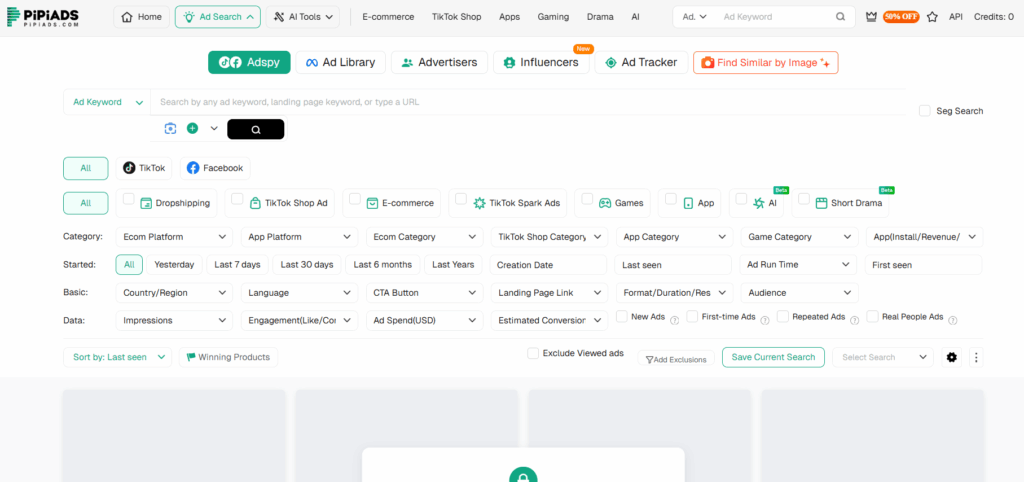The width and height of the screenshot is (1024, 482).
Task: Open the Sort by: Last seen dropdown
Action: [x=117, y=357]
